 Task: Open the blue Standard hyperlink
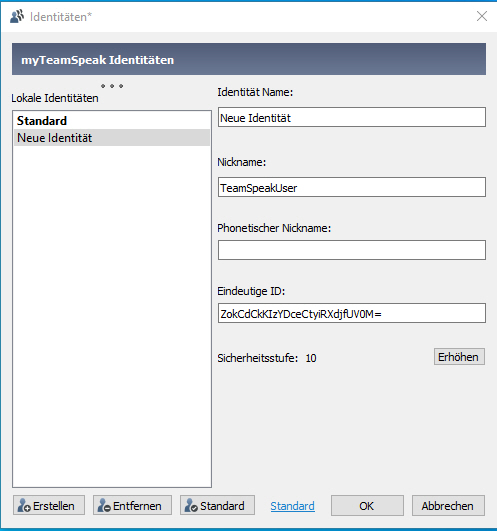(x=293, y=506)
